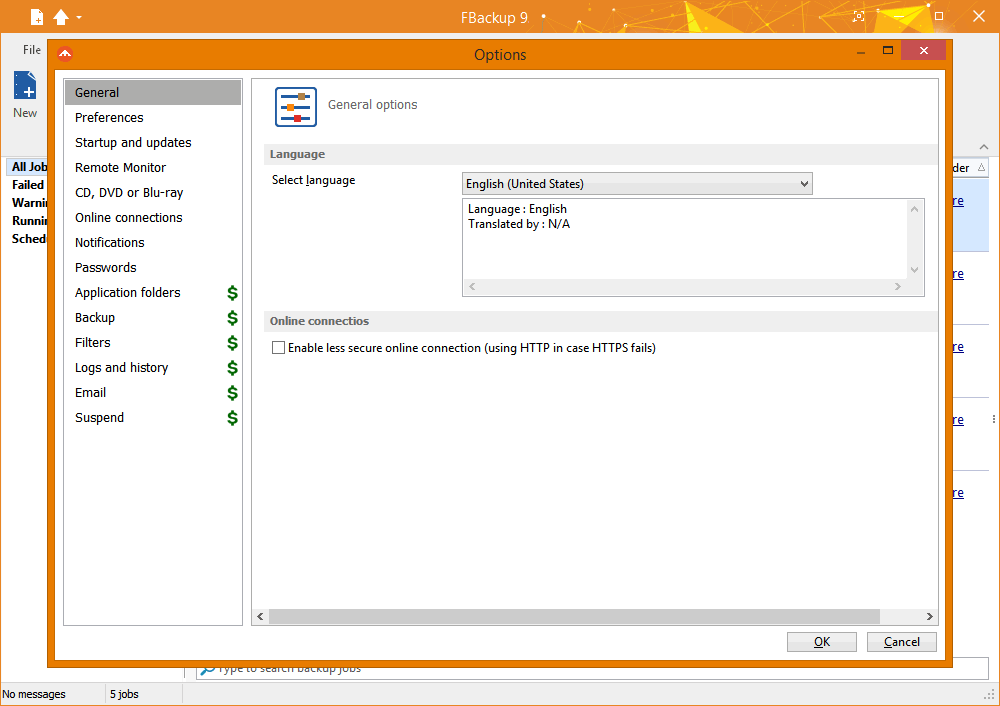The height and width of the screenshot is (706, 1000).
Task: Open the File menu in FBackup main window
Action: click(31, 50)
